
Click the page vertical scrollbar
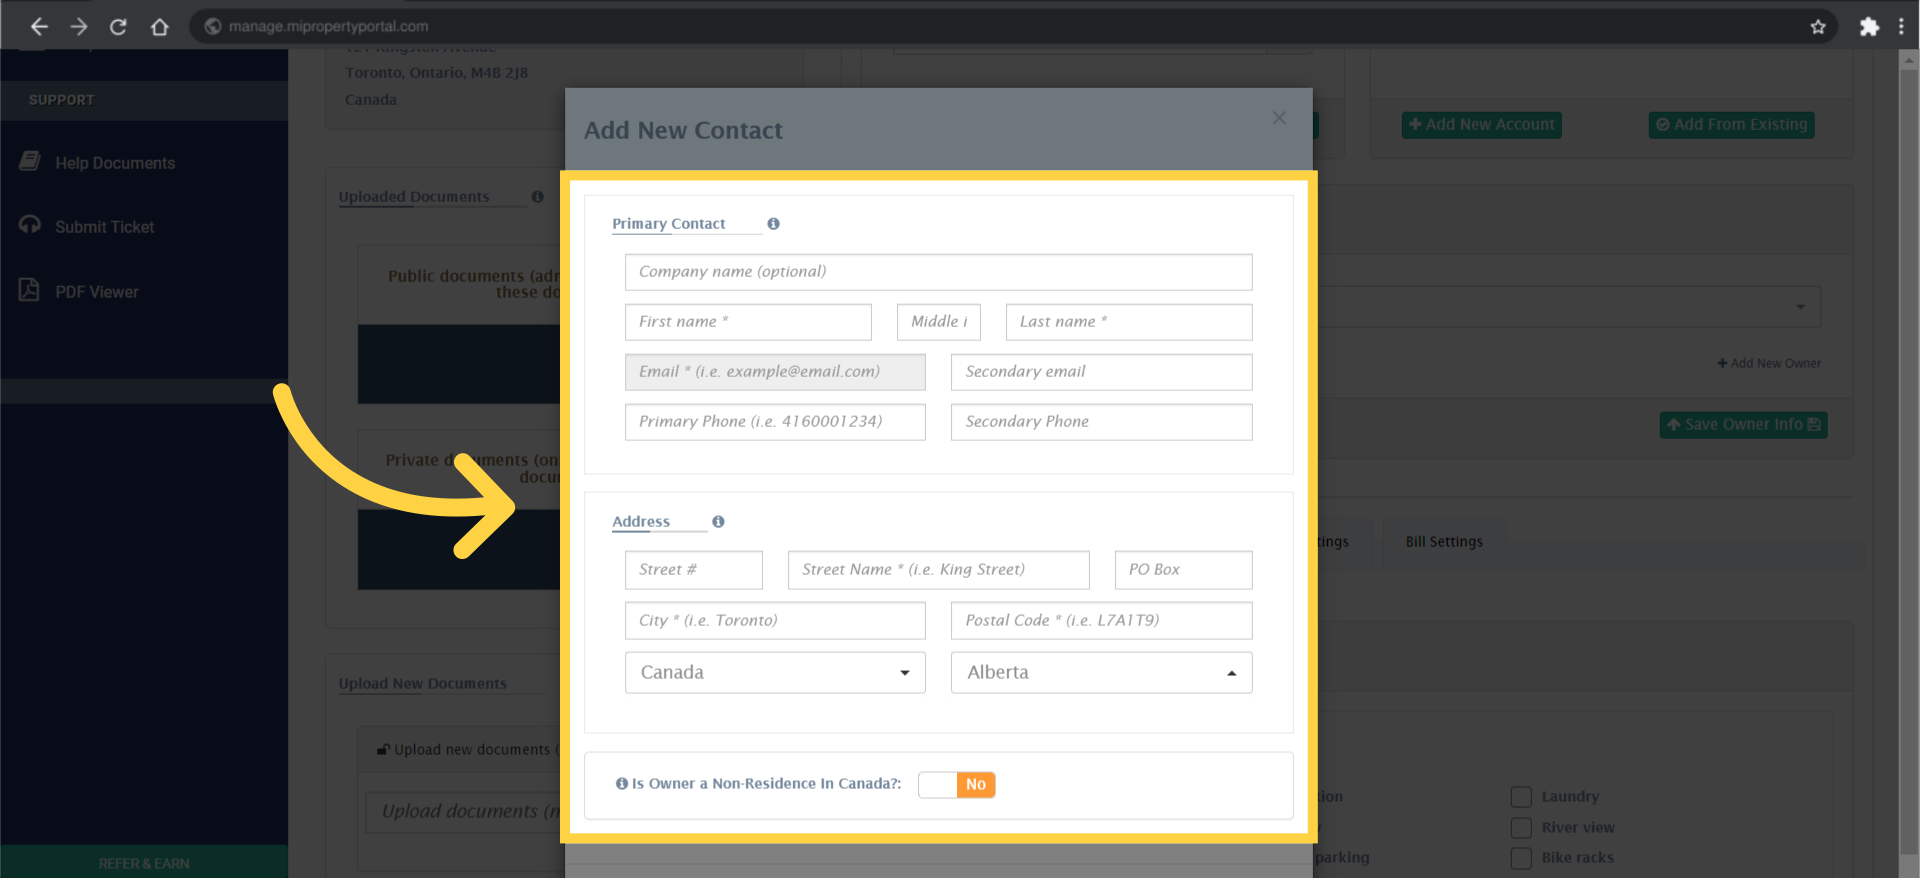point(1908,460)
